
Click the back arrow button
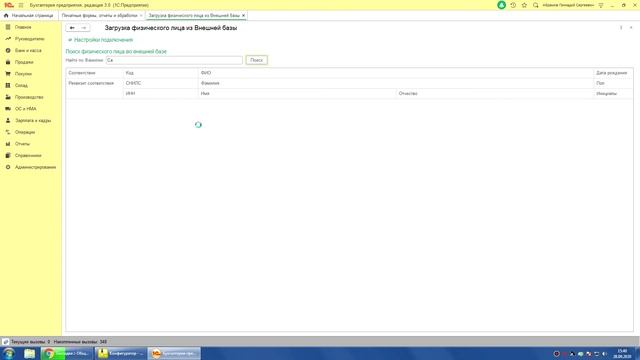pos(72,28)
